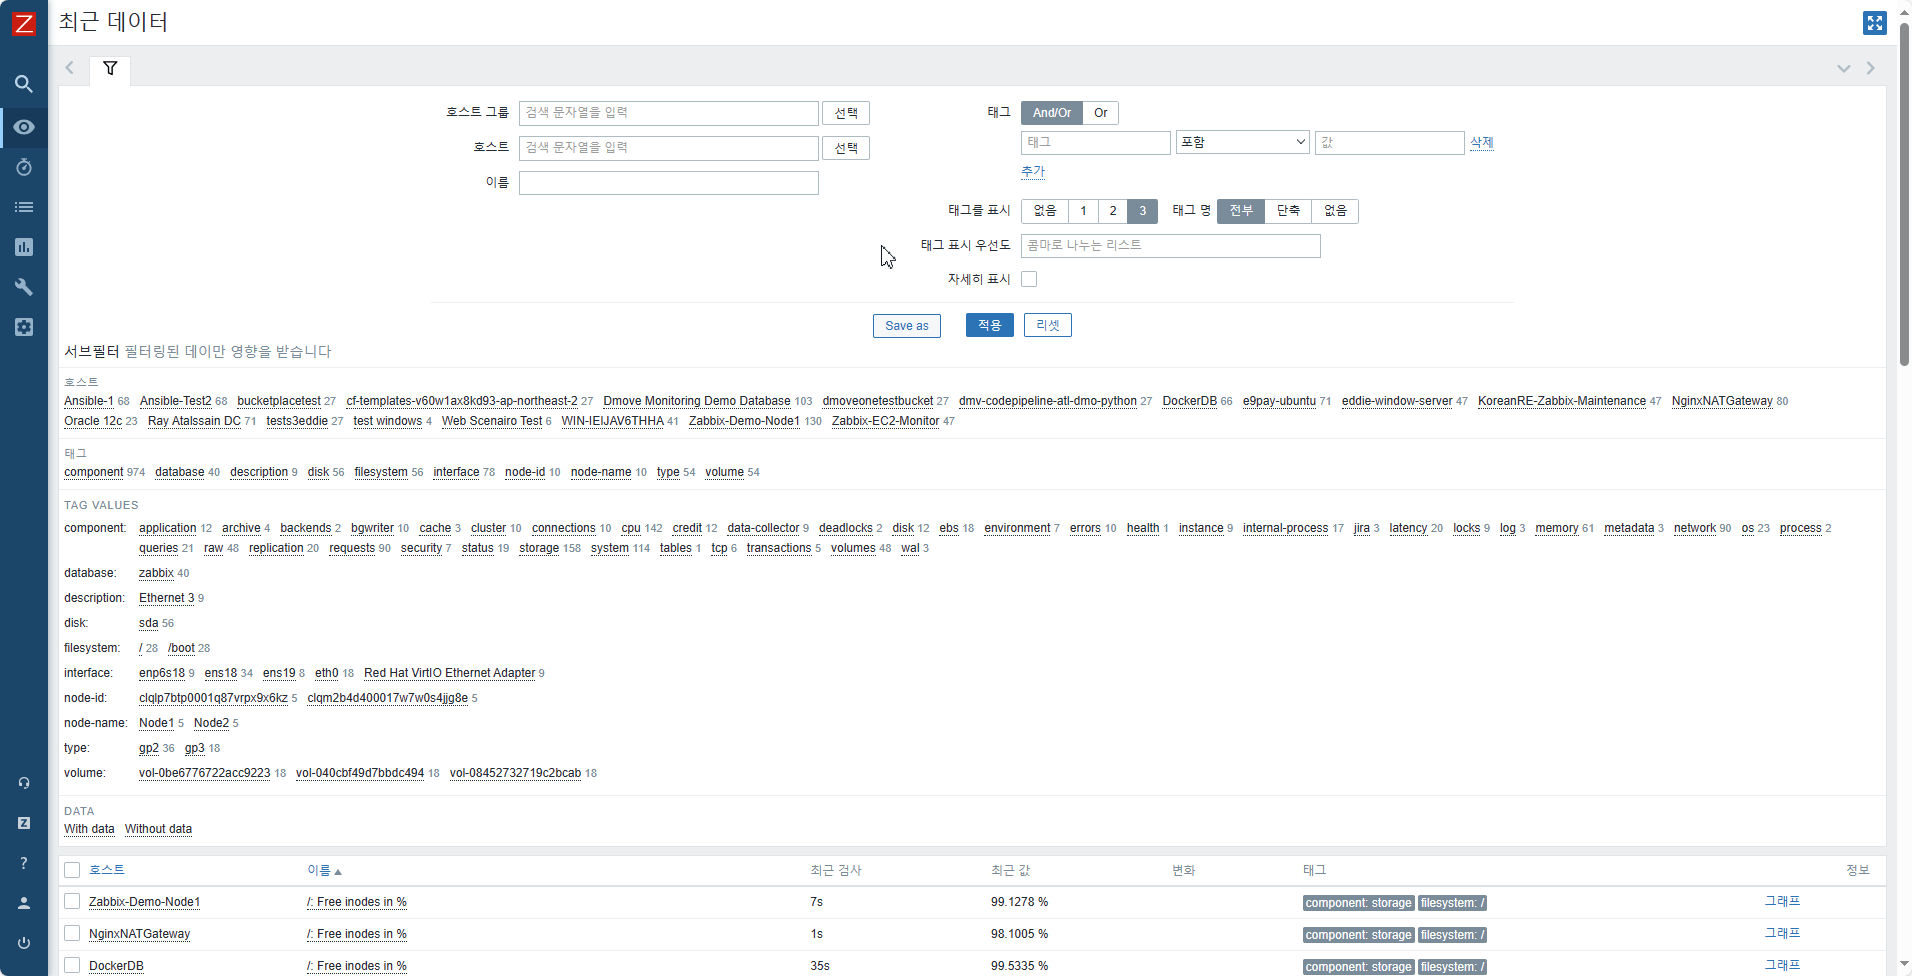1912x976 pixels.
Task: Select the Without data subfilter
Action: pyautogui.click(x=158, y=829)
